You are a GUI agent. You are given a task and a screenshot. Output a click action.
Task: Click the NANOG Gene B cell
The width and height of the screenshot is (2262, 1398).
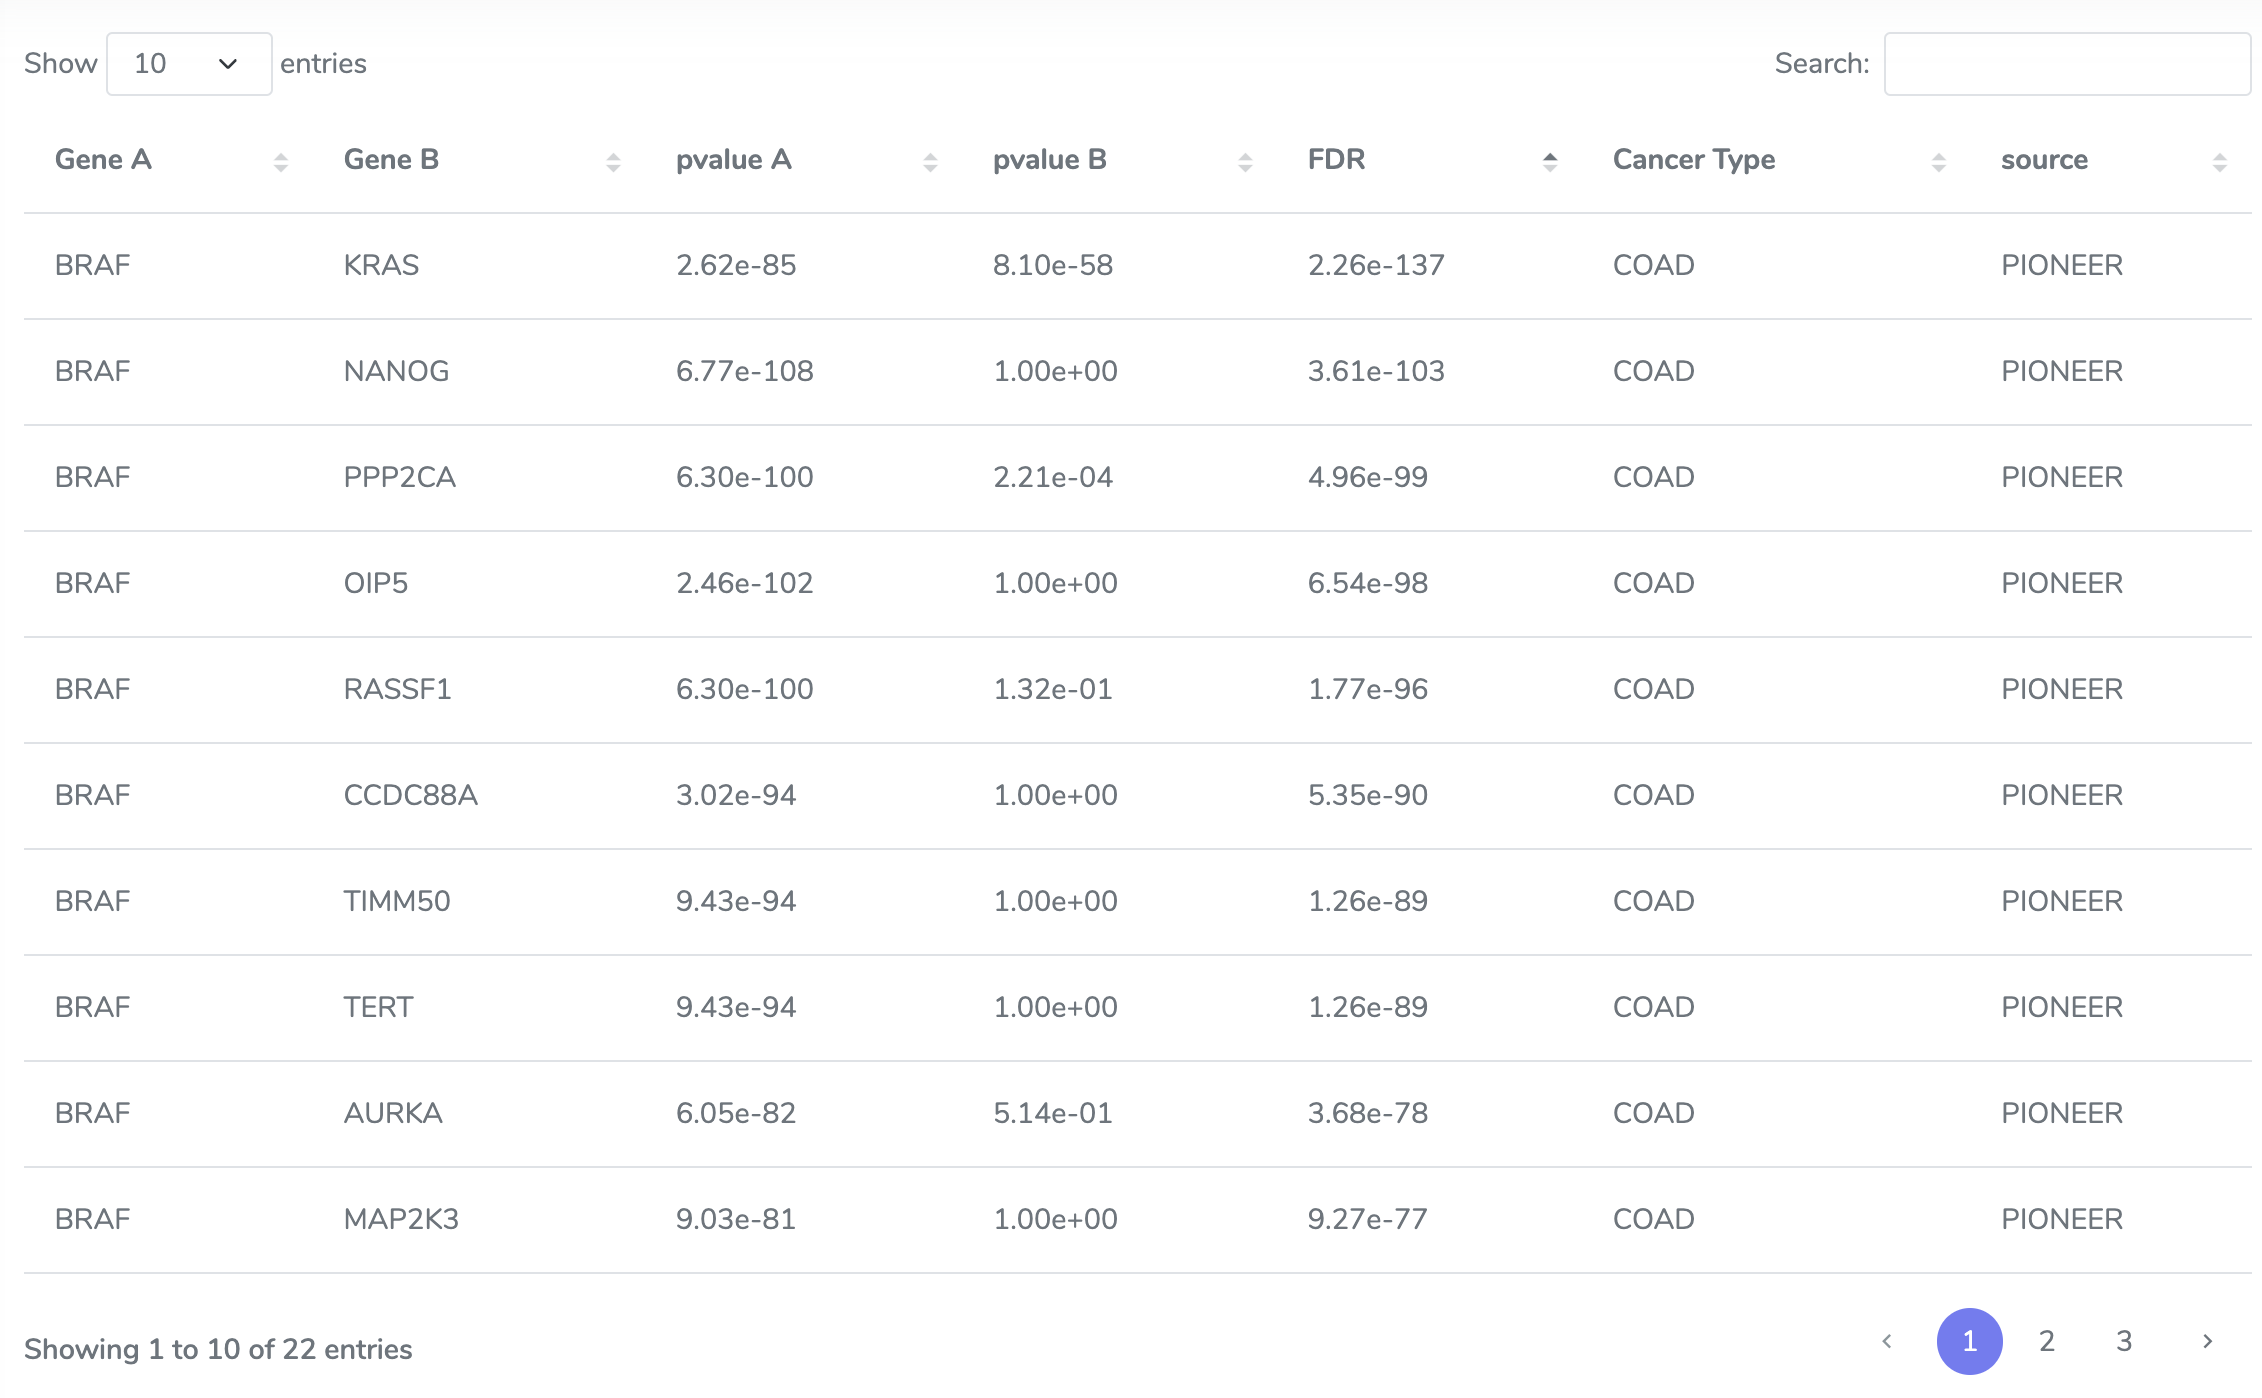(396, 371)
